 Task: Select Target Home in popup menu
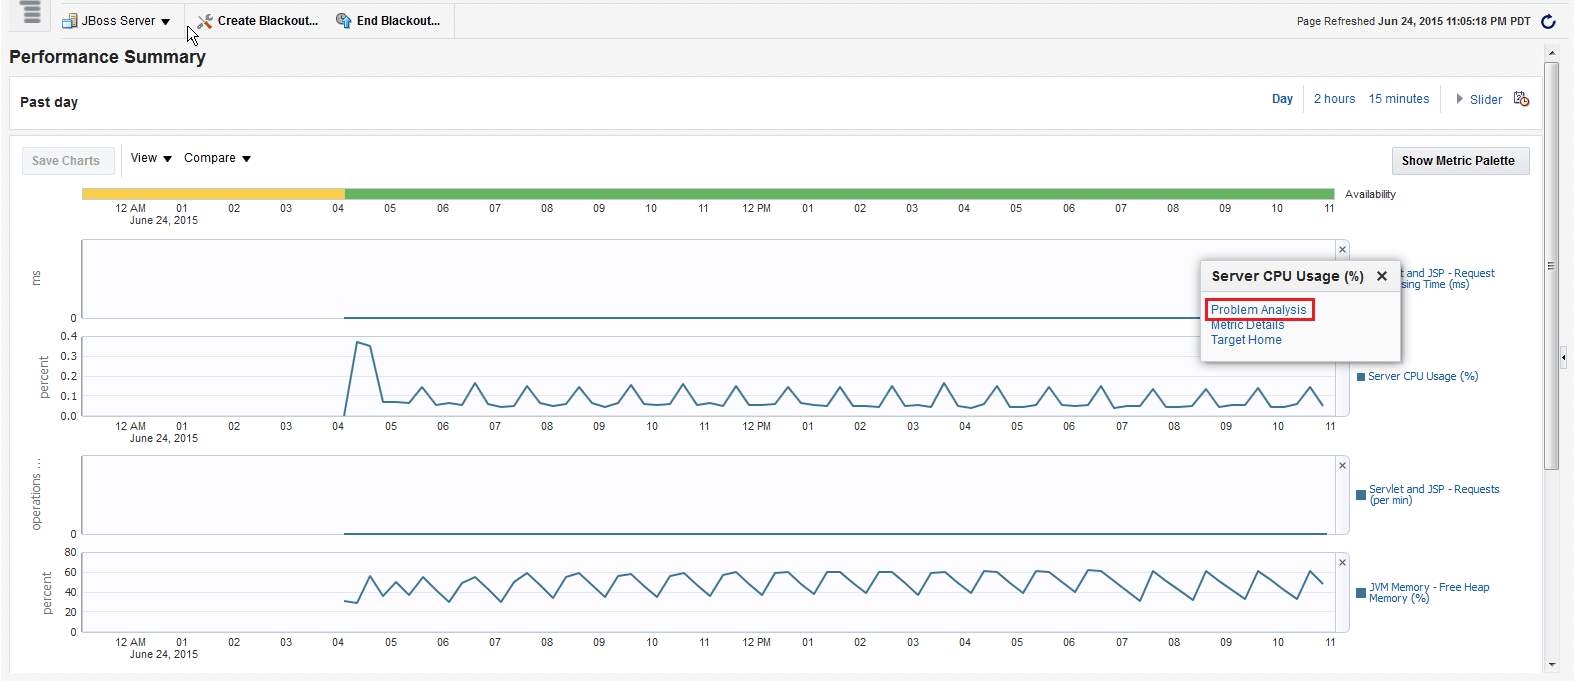[1246, 340]
